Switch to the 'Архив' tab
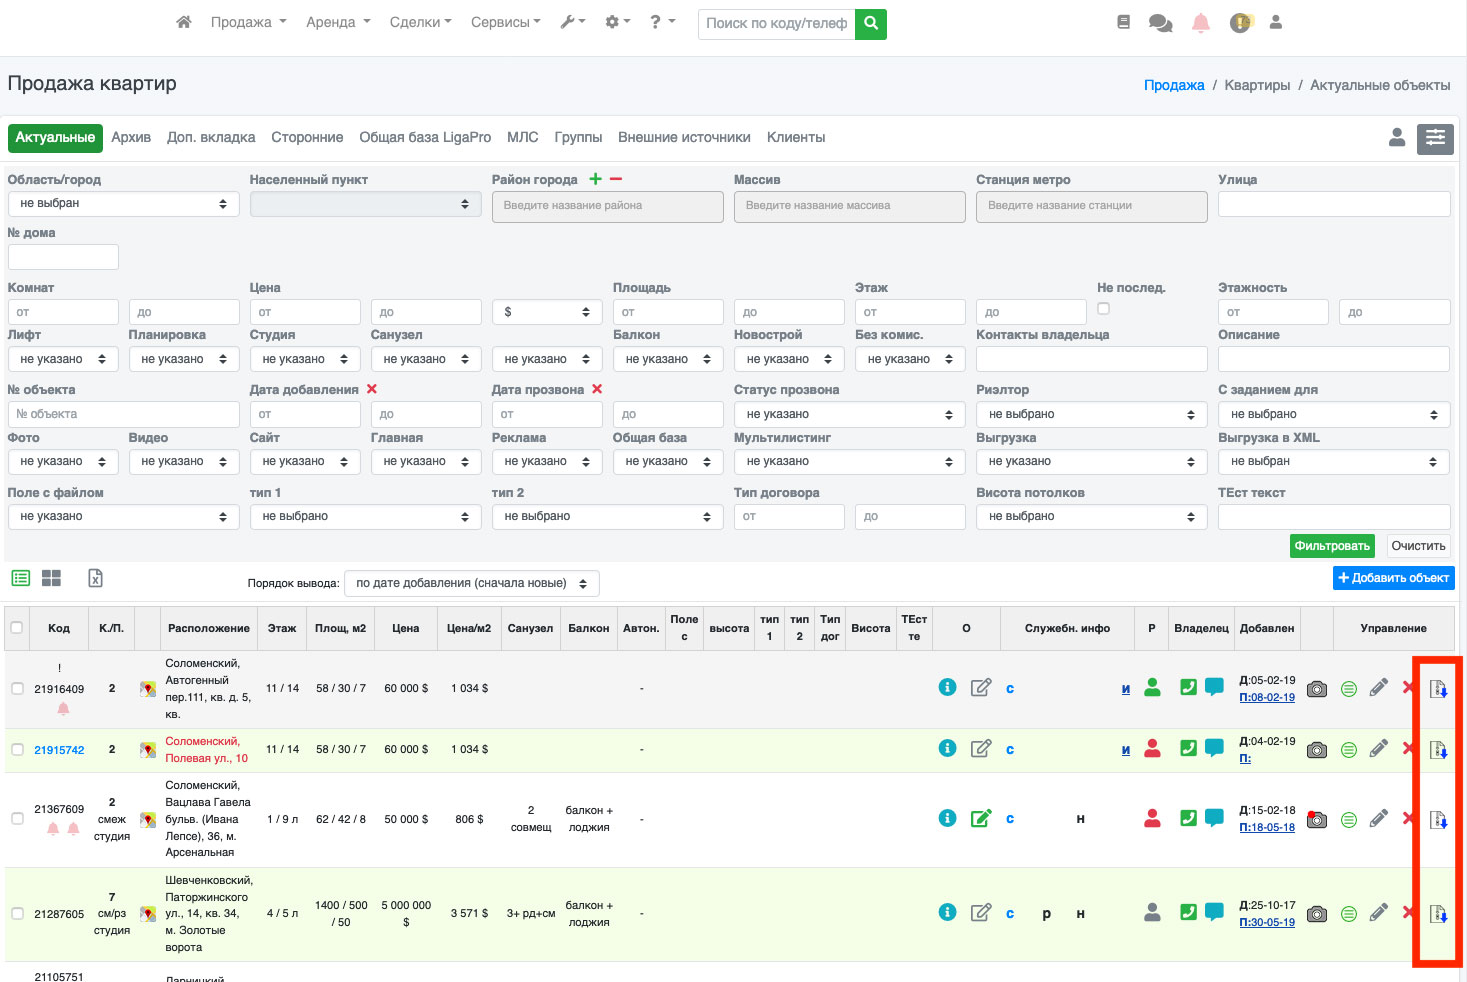The image size is (1467, 982). click(x=131, y=138)
